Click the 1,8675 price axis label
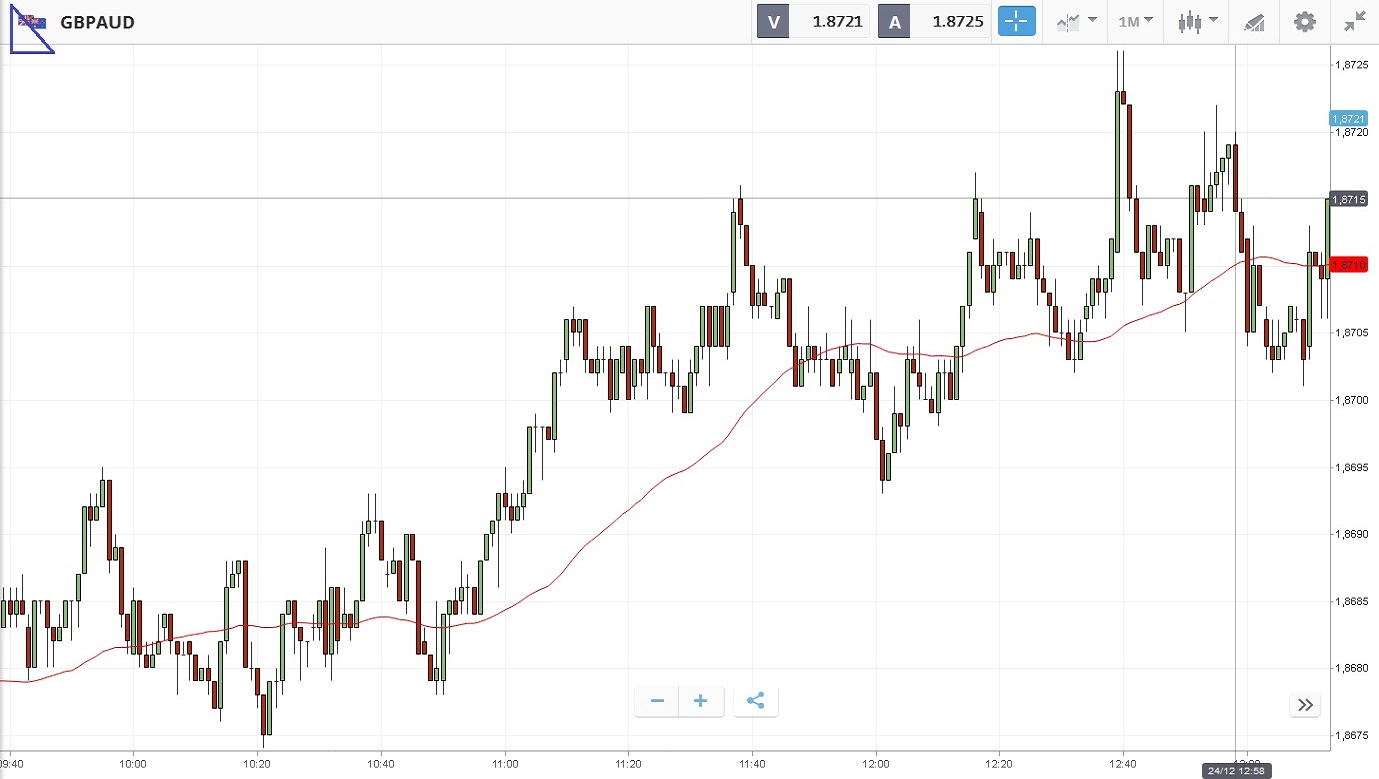Image resolution: width=1379 pixels, height=779 pixels. tap(1351, 735)
